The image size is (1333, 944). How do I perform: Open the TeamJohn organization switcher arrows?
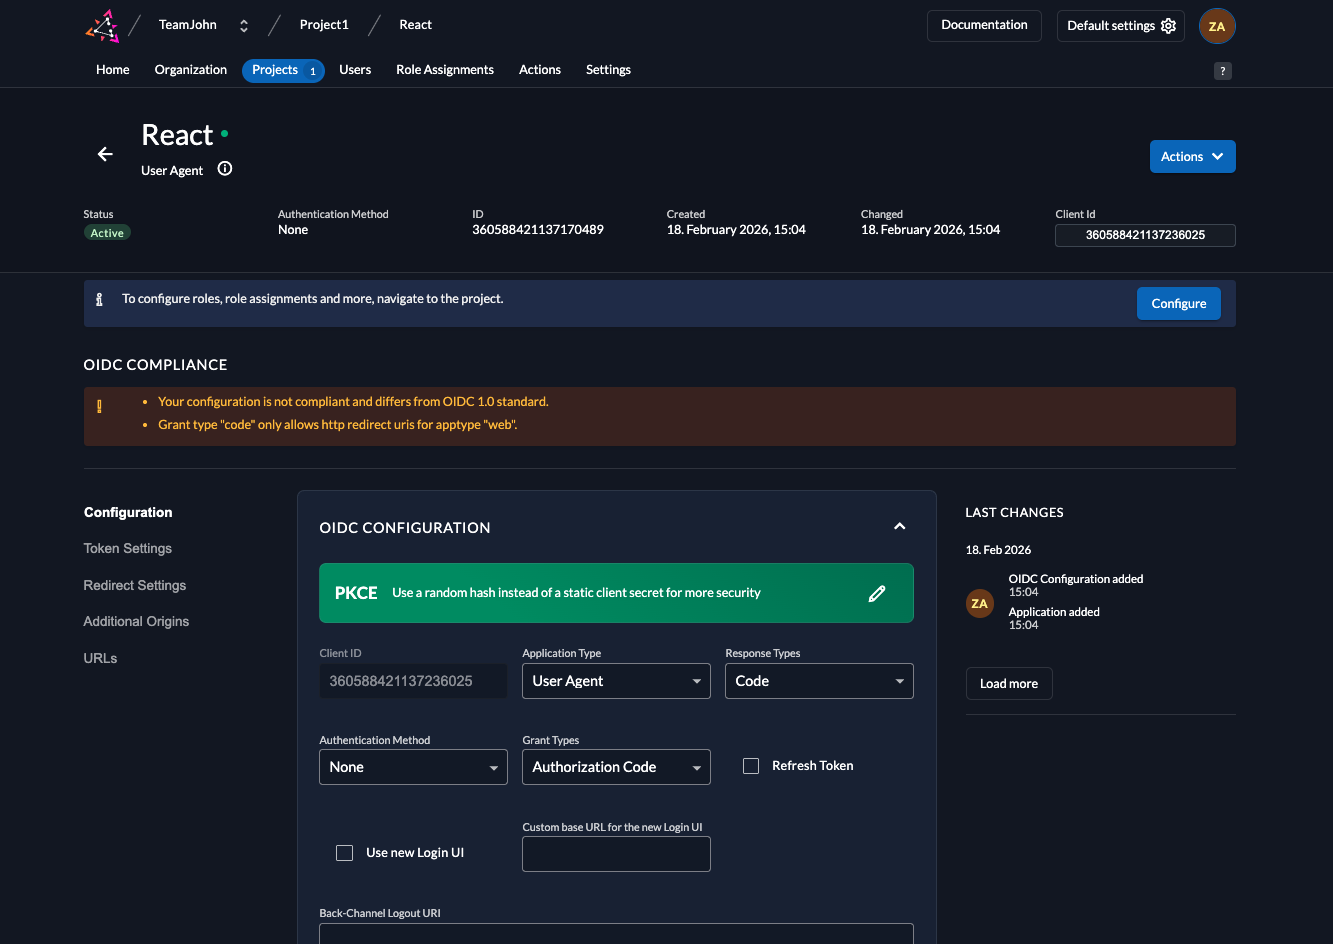tap(244, 26)
